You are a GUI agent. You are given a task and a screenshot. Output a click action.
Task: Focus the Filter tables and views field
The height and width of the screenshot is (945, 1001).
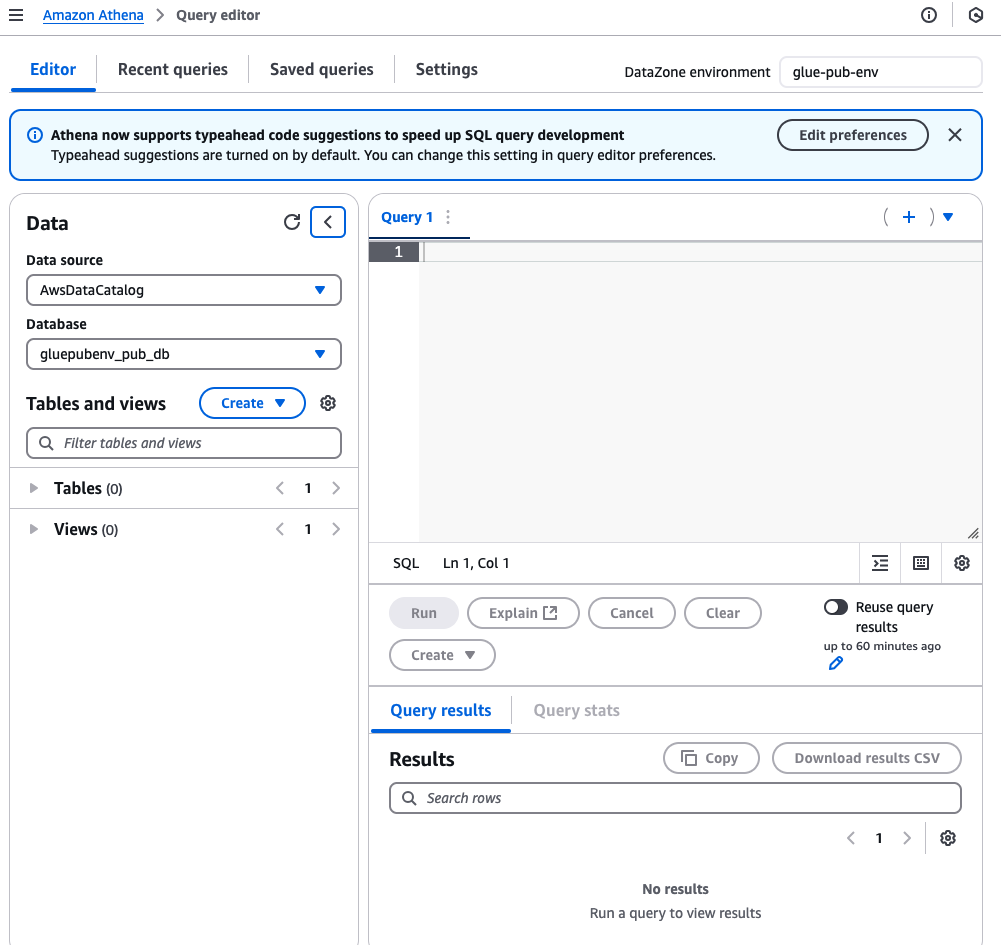point(184,443)
